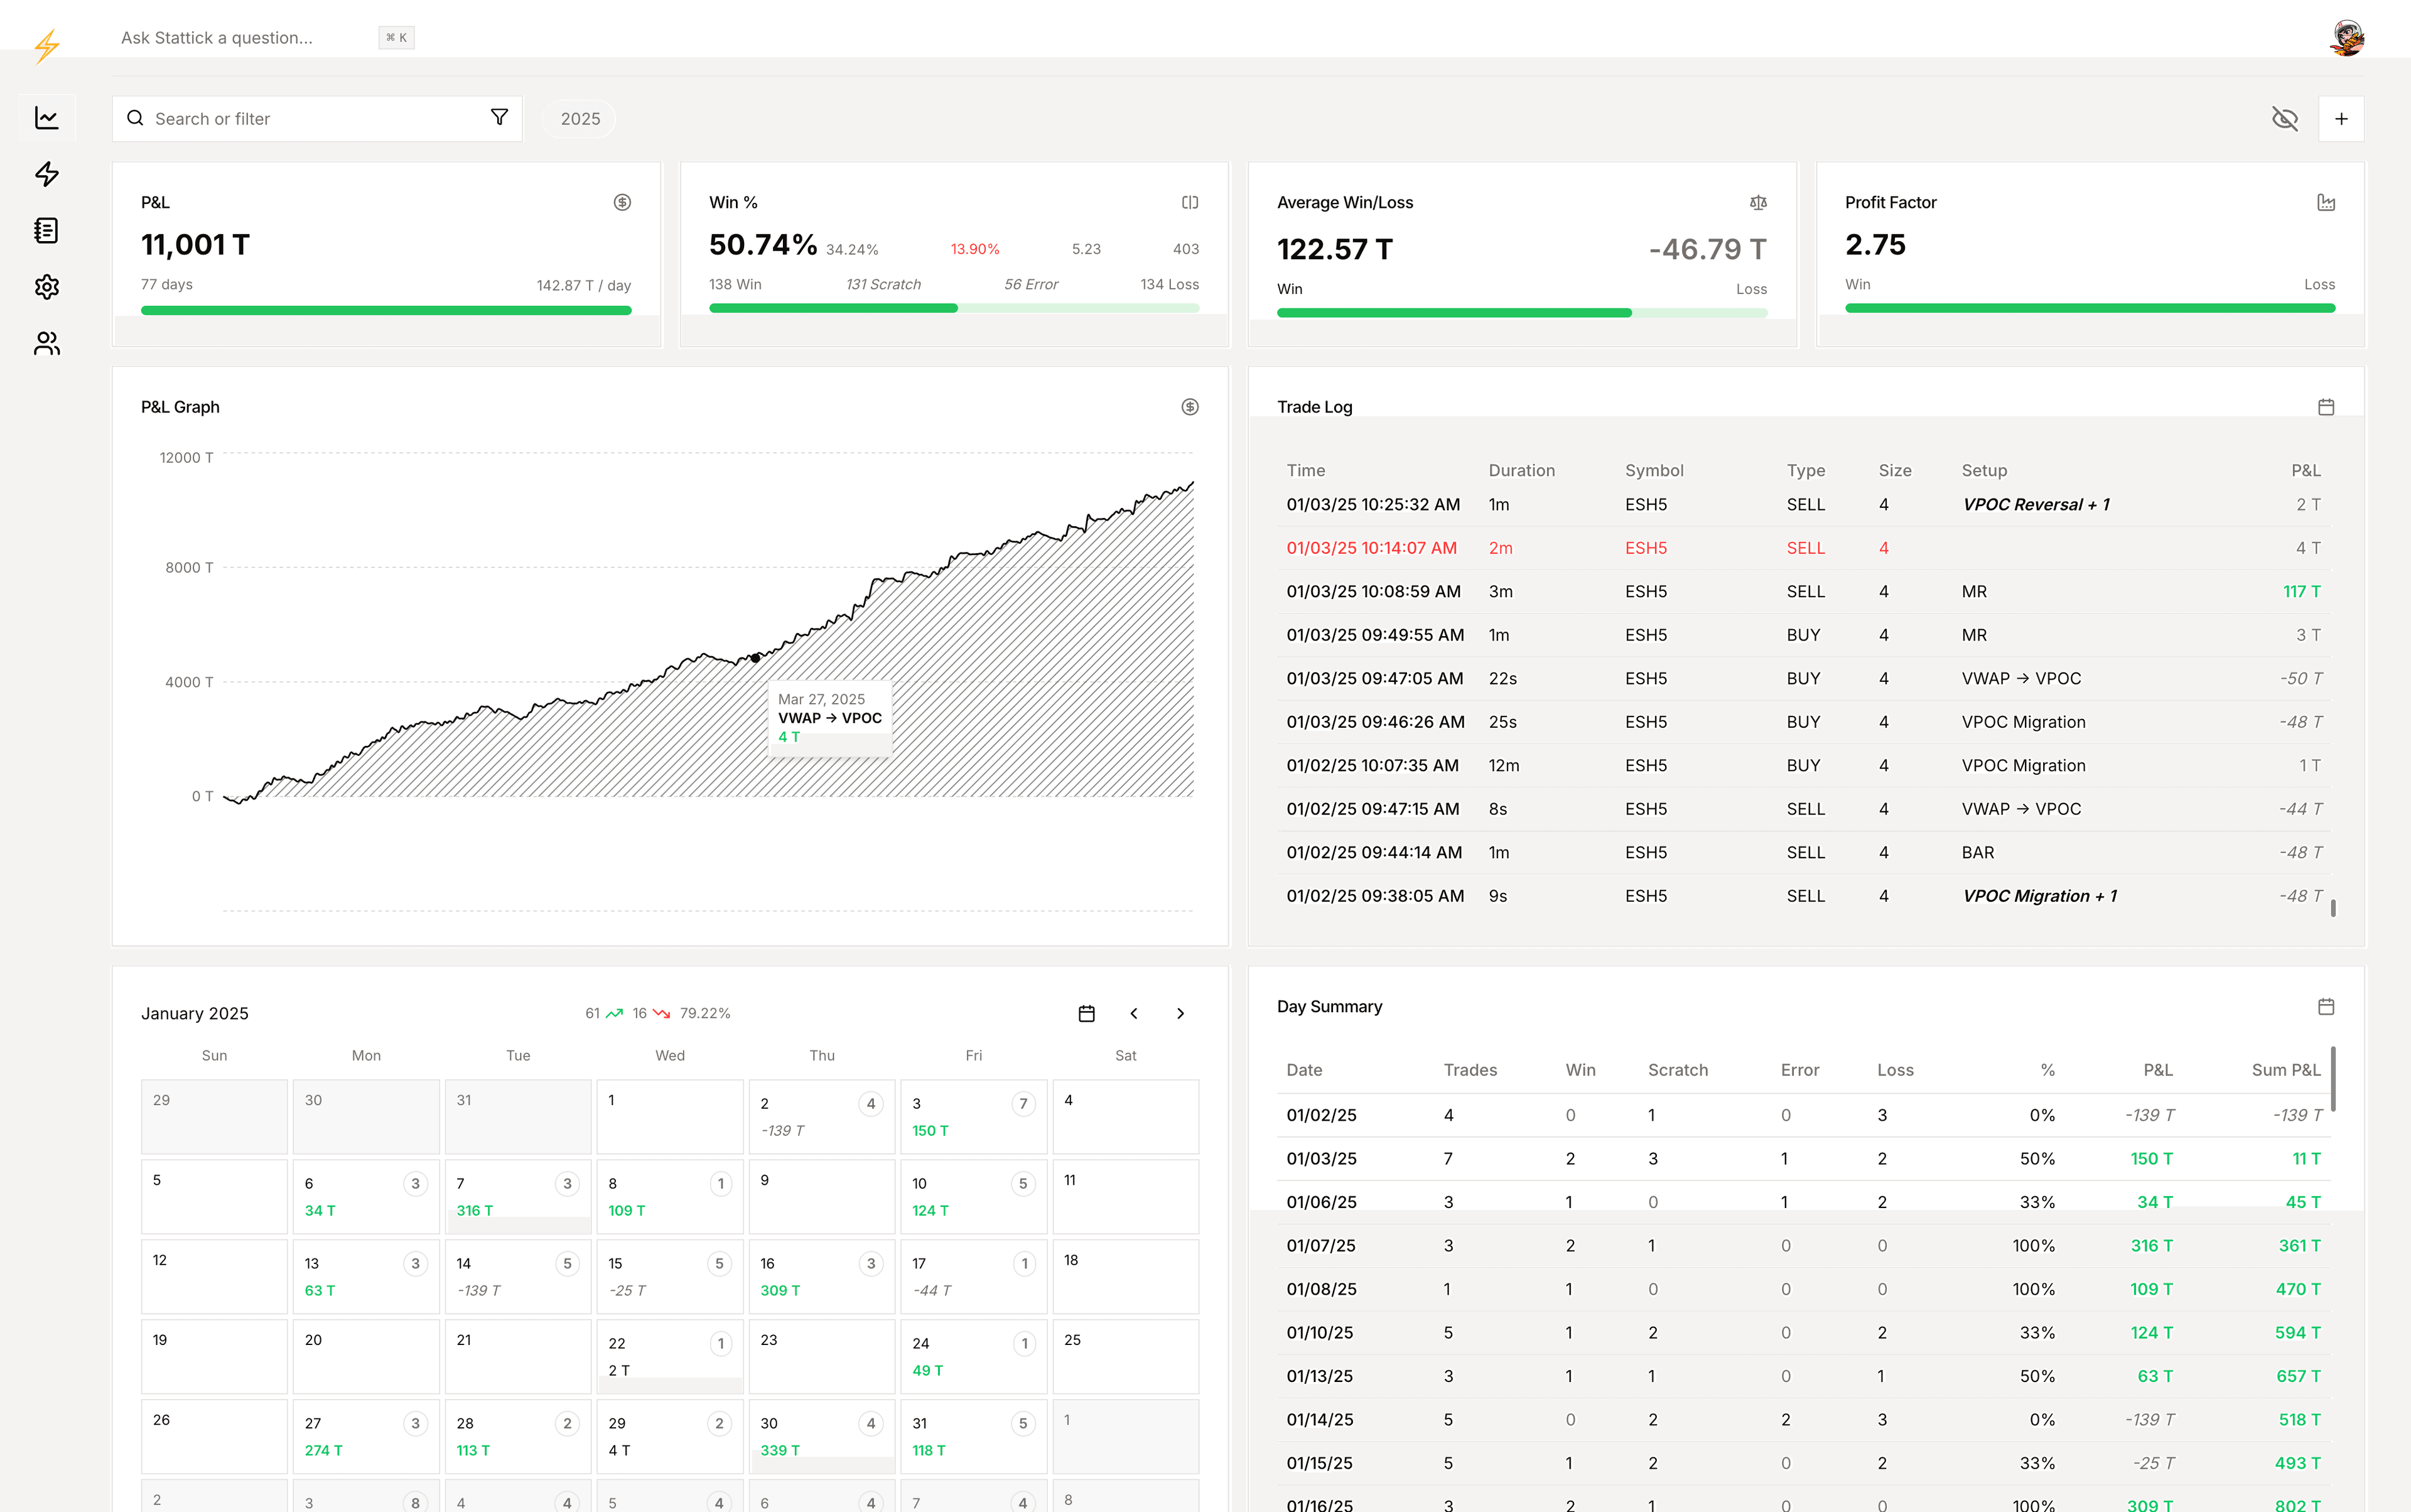Open settings gear in sidebar
2411x1512 pixels.
pyautogui.click(x=47, y=287)
